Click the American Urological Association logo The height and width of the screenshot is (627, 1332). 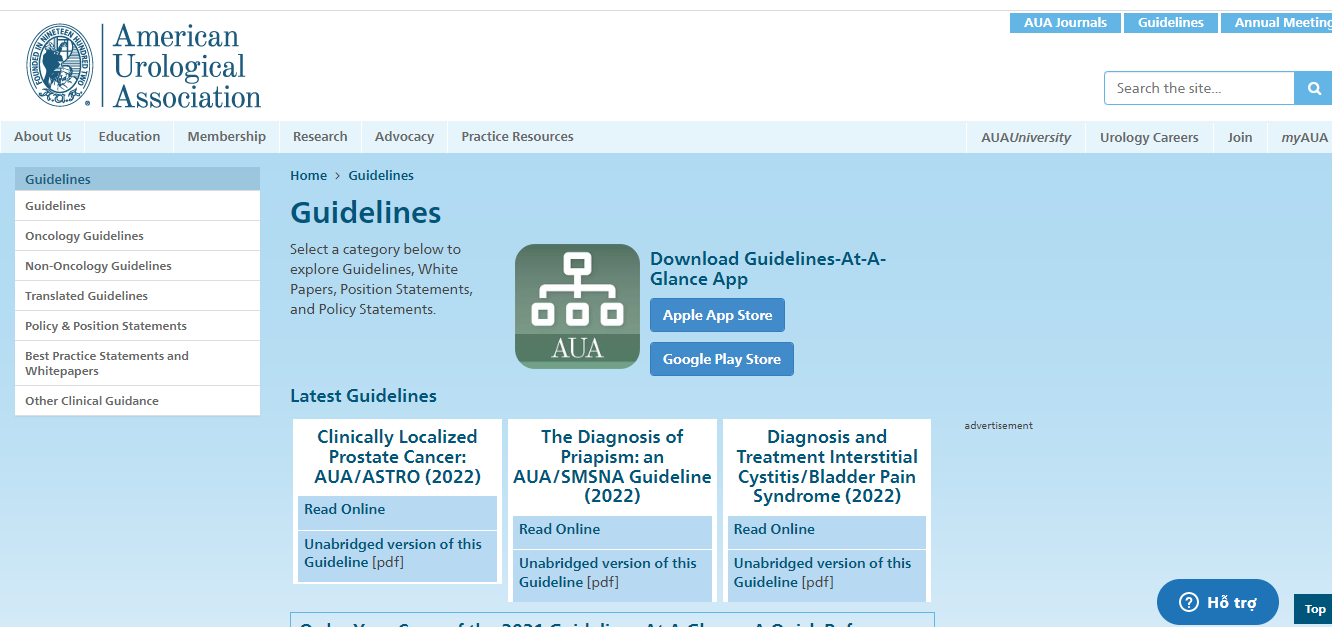tap(143, 66)
